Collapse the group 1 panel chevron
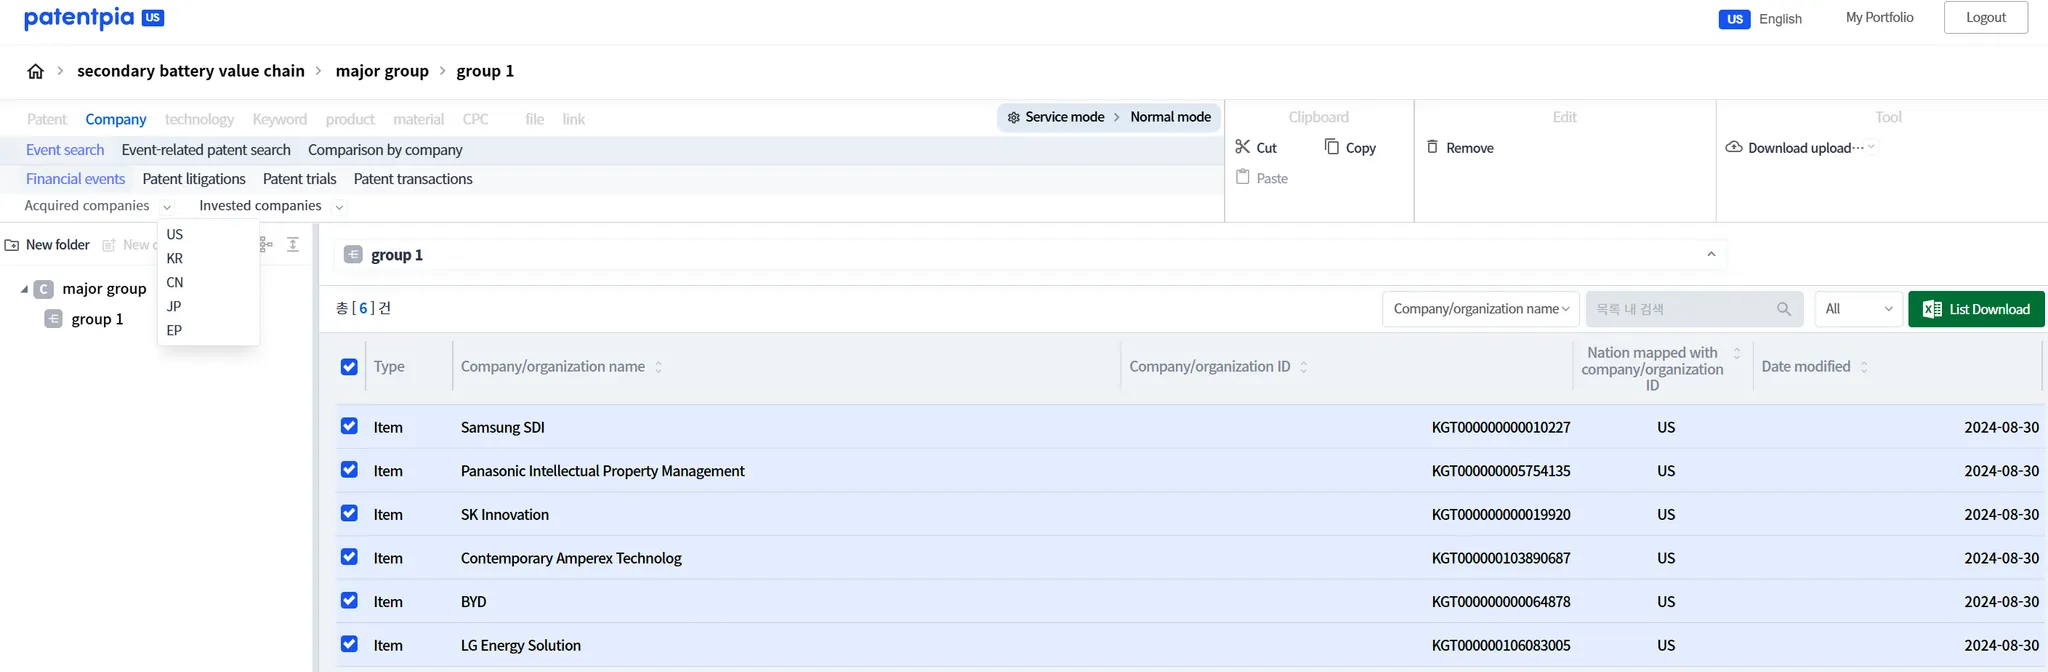 pos(1711,254)
